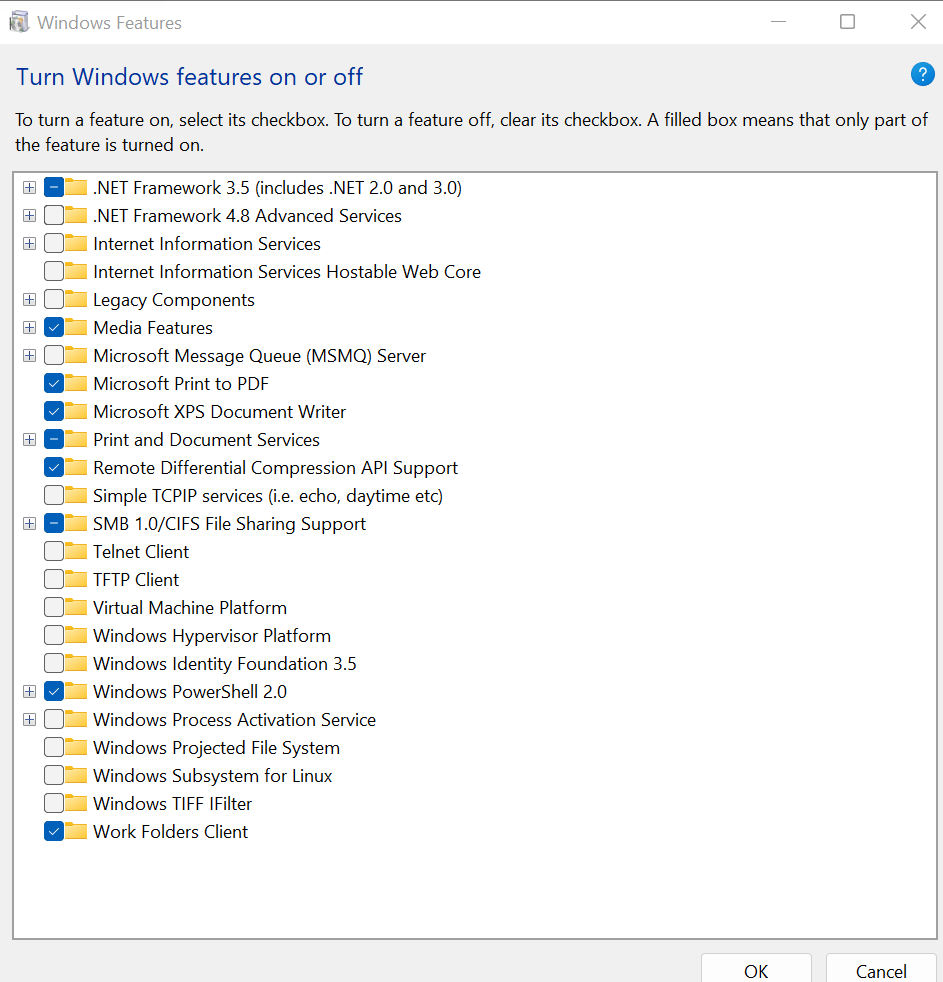943x982 pixels.
Task: Select the Windows Hypervisor Platform label
Action: pos(212,636)
